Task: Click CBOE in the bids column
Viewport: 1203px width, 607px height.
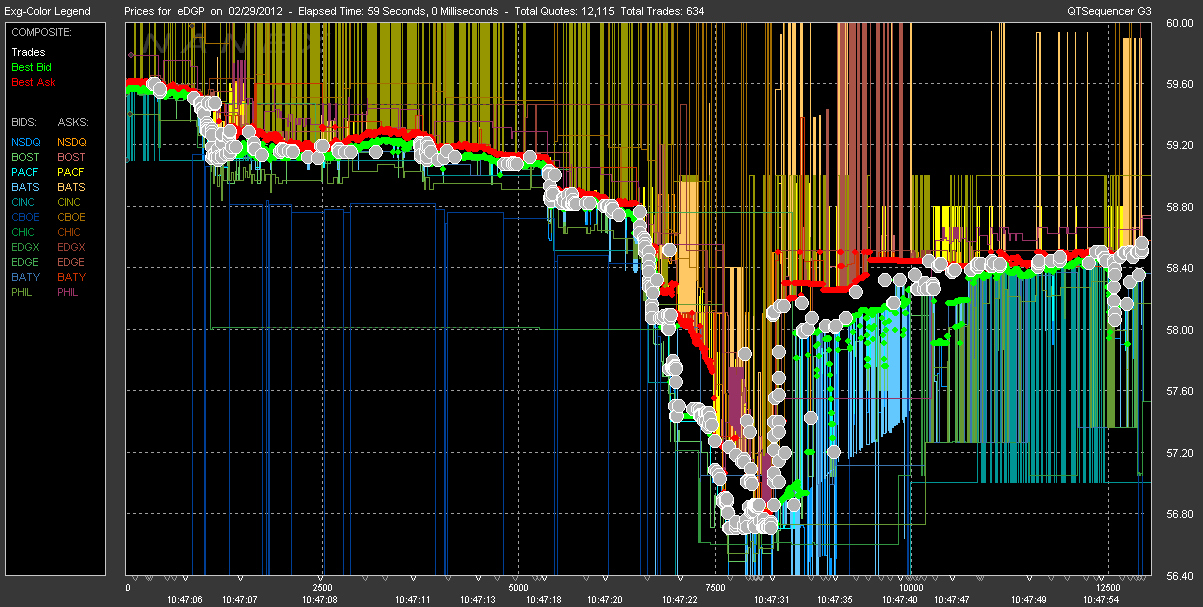Action: click(25, 217)
